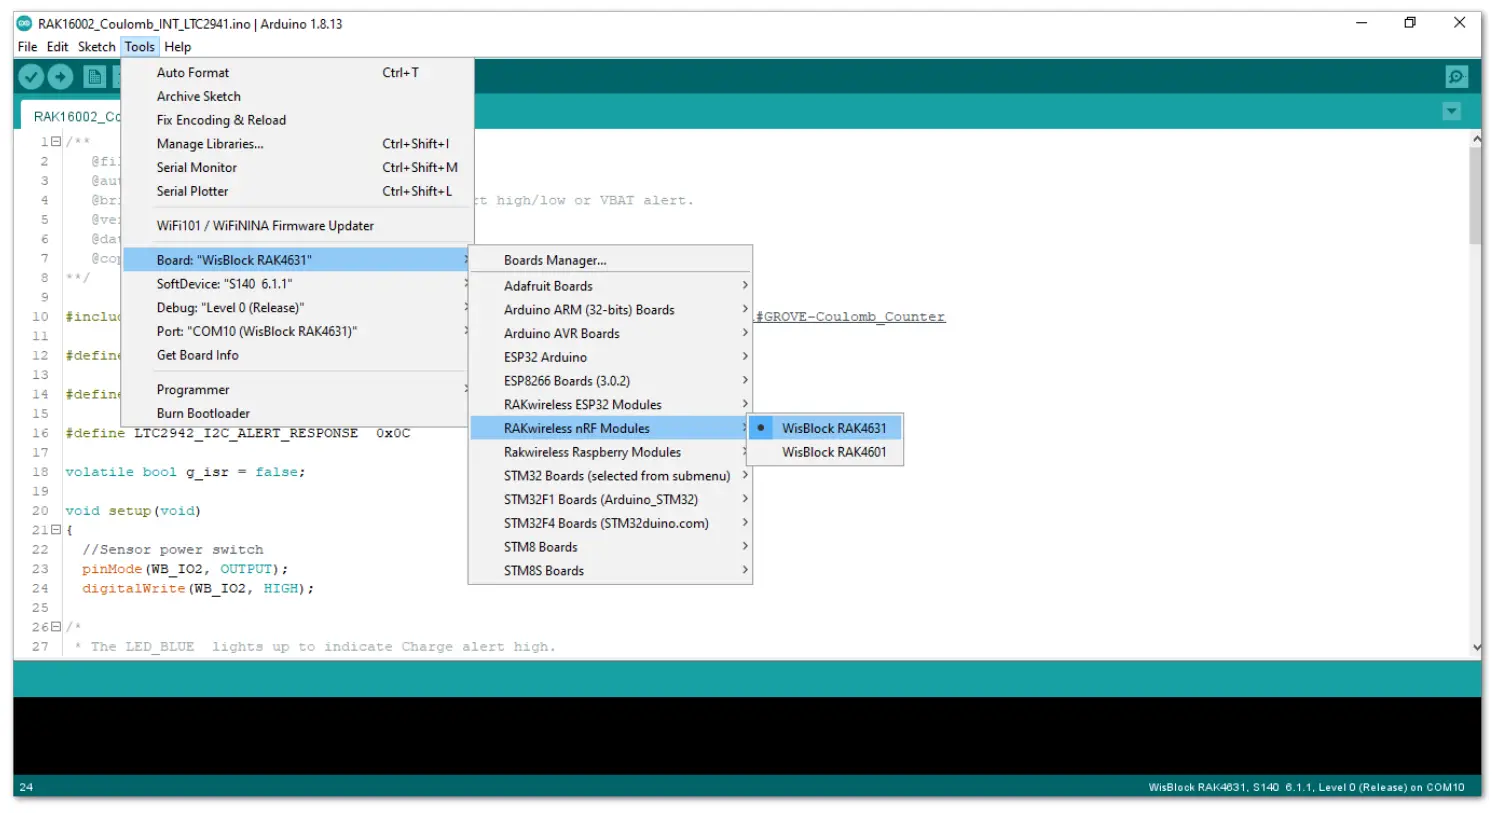Expand Arduino ARM (32-bits) Boards submenu
This screenshot has height=813, width=1508.
pos(610,310)
